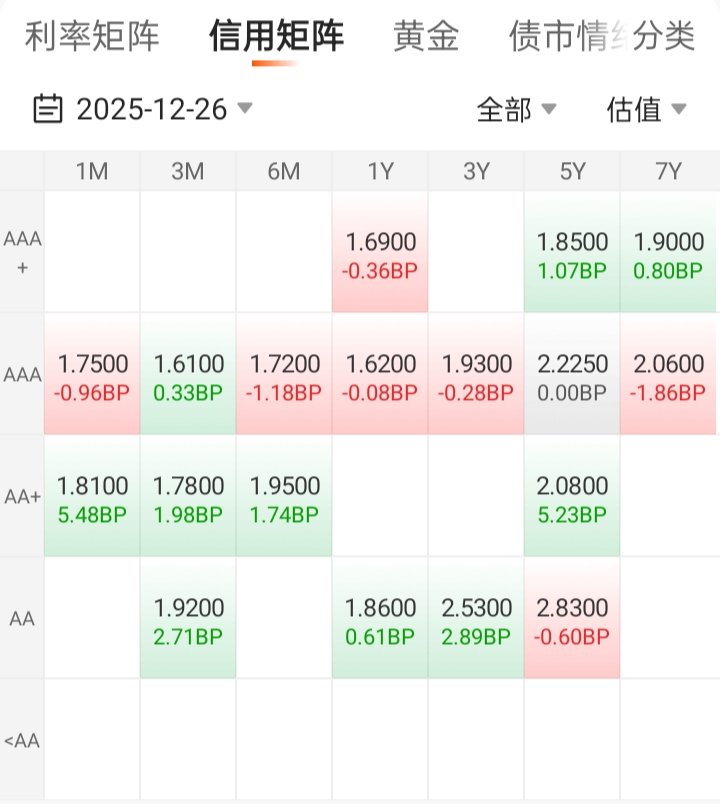Click the AA+ 1M cell showing 1.8100
720x804 pixels.
[92, 498]
